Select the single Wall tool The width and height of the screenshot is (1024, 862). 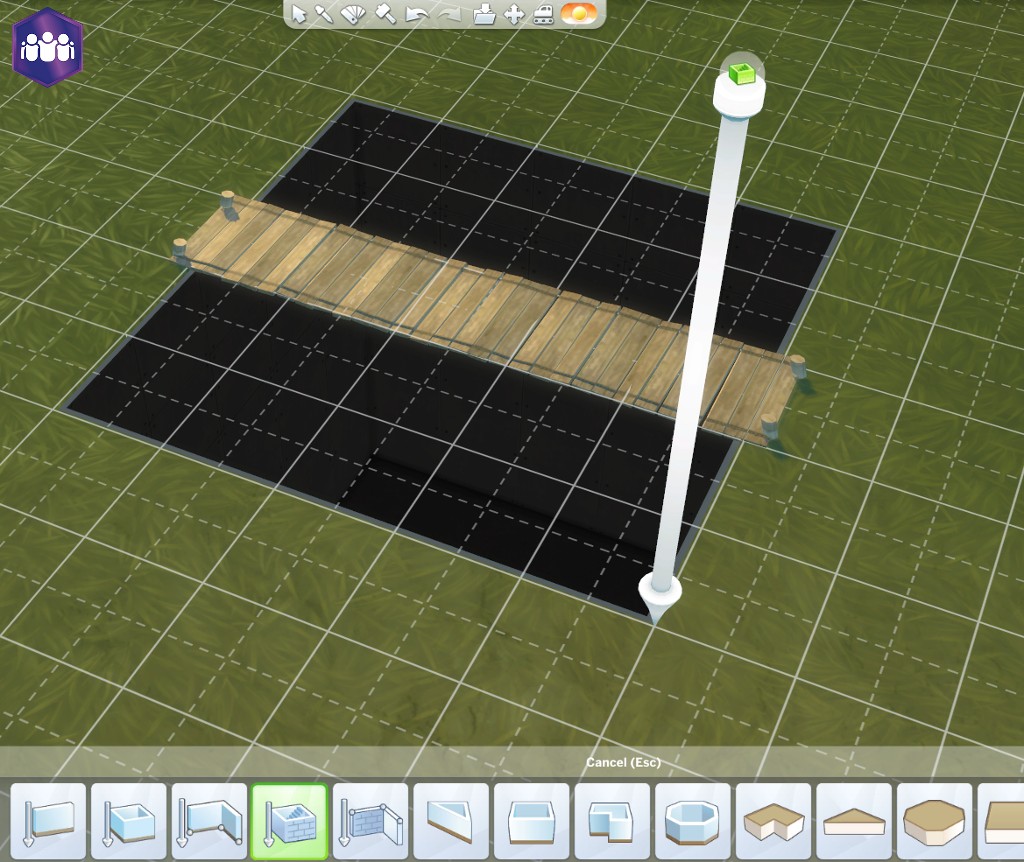[x=48, y=822]
